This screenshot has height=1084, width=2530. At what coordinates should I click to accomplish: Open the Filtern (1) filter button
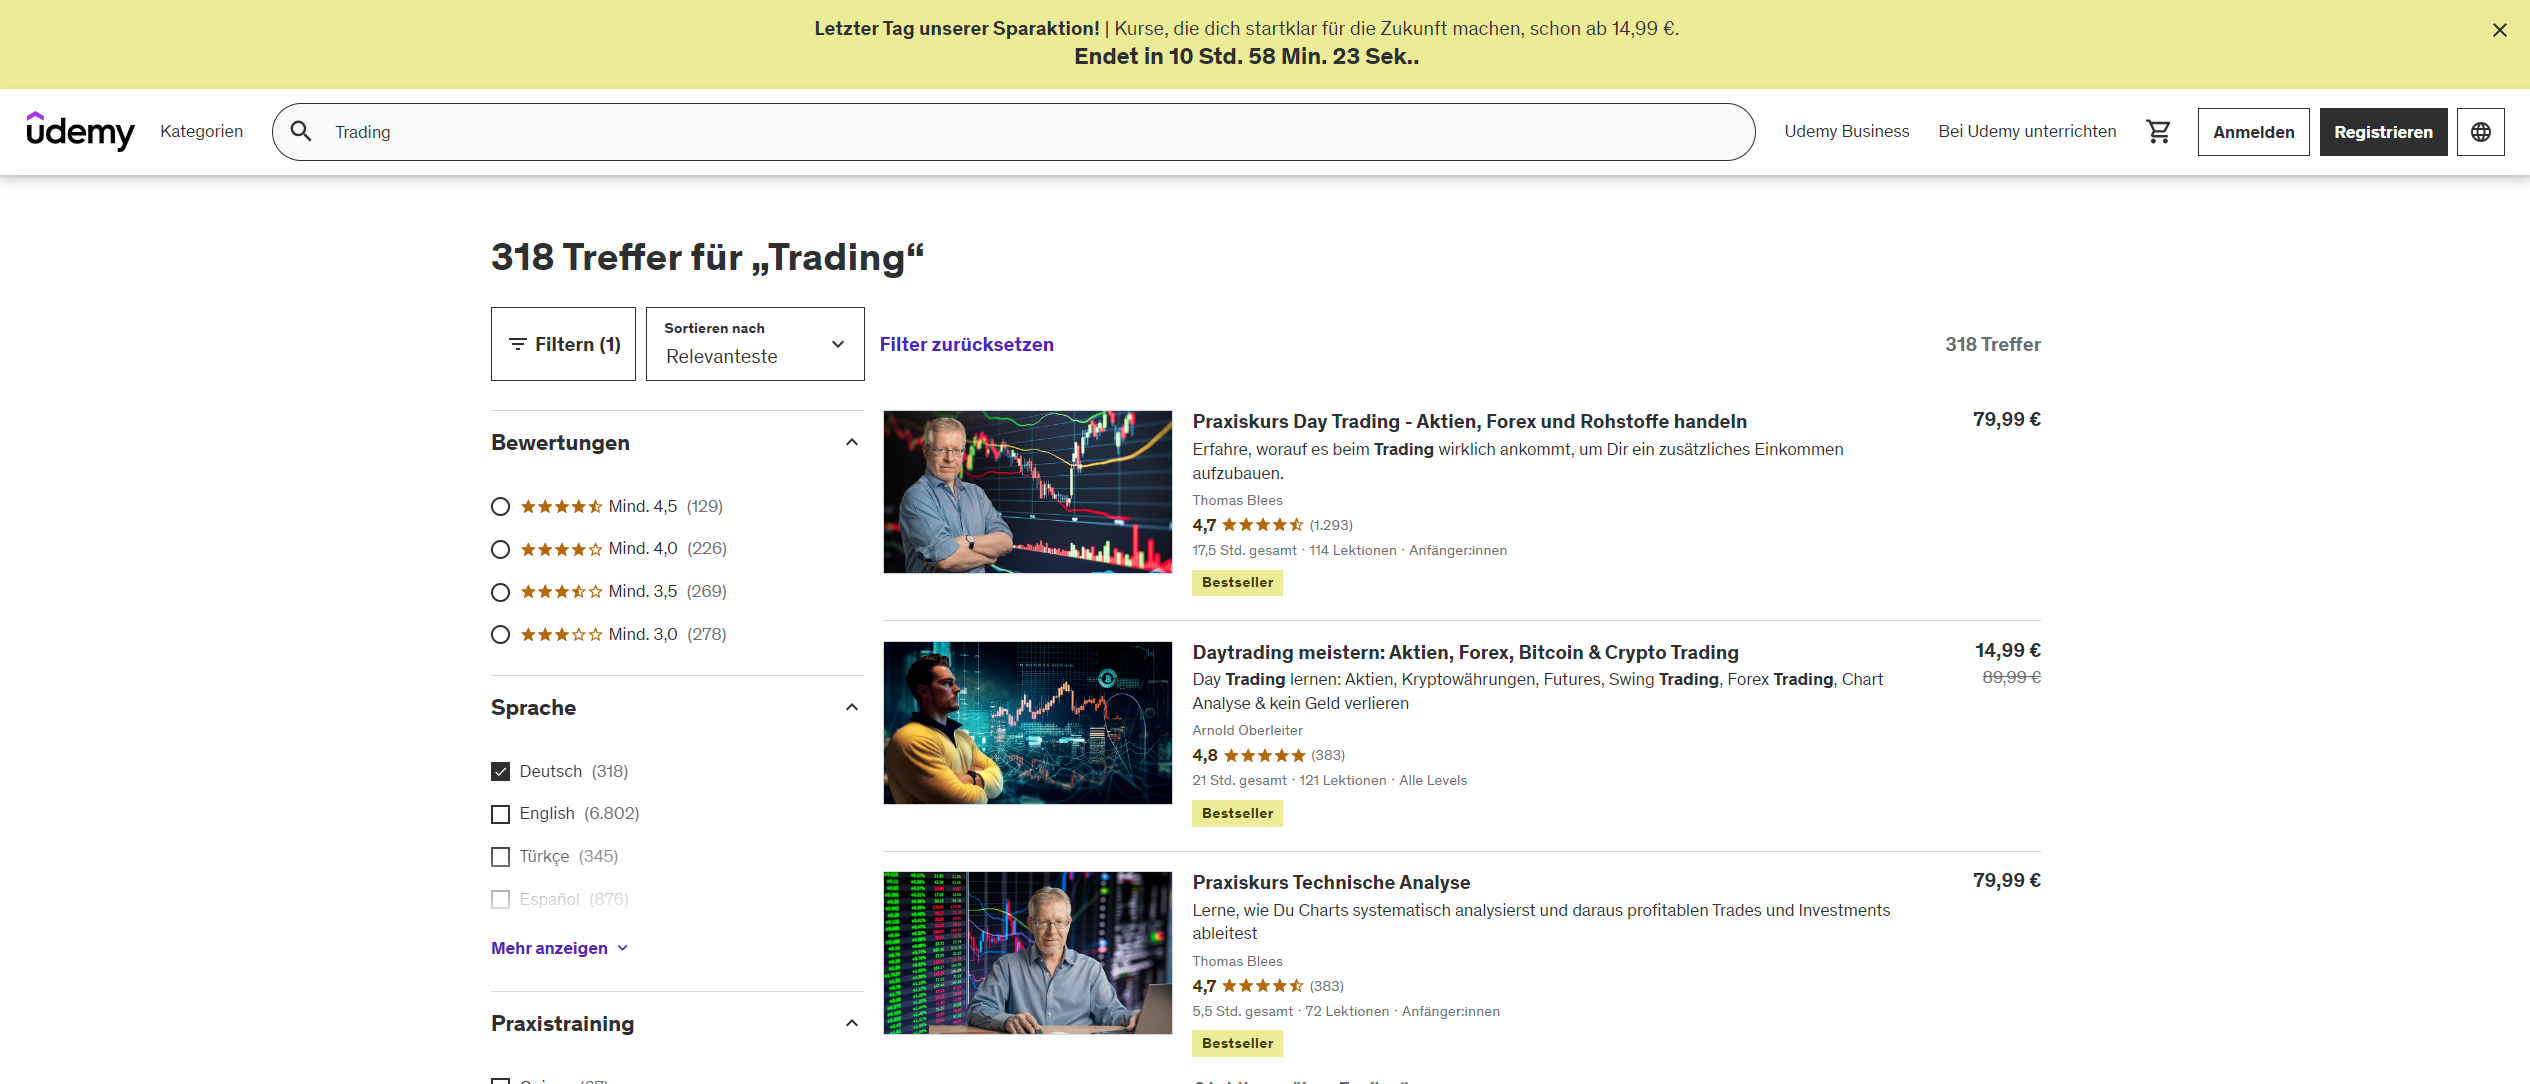pyautogui.click(x=563, y=344)
